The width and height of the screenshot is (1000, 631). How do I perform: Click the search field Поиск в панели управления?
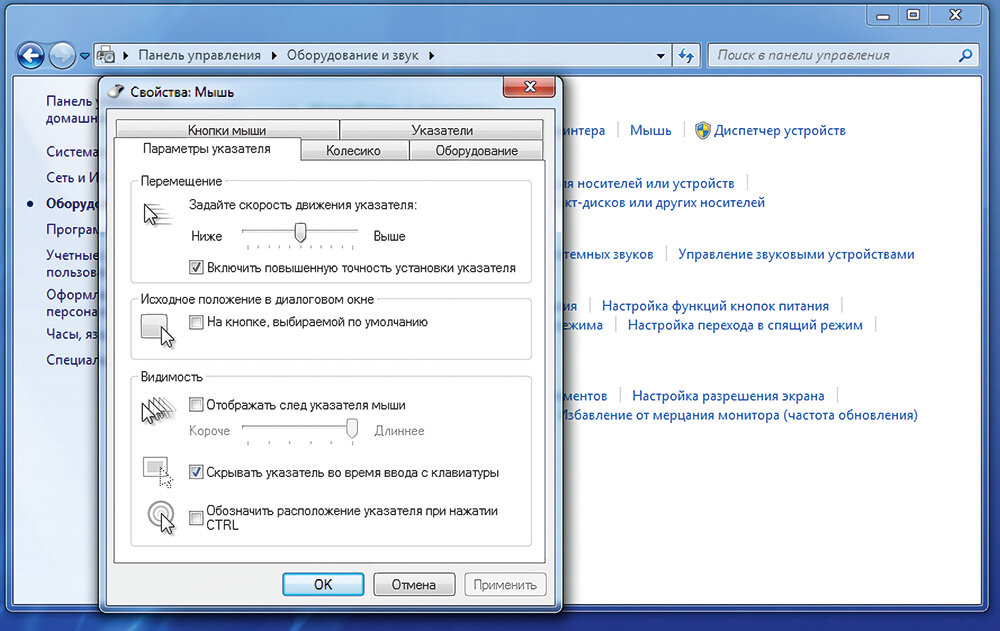[843, 56]
